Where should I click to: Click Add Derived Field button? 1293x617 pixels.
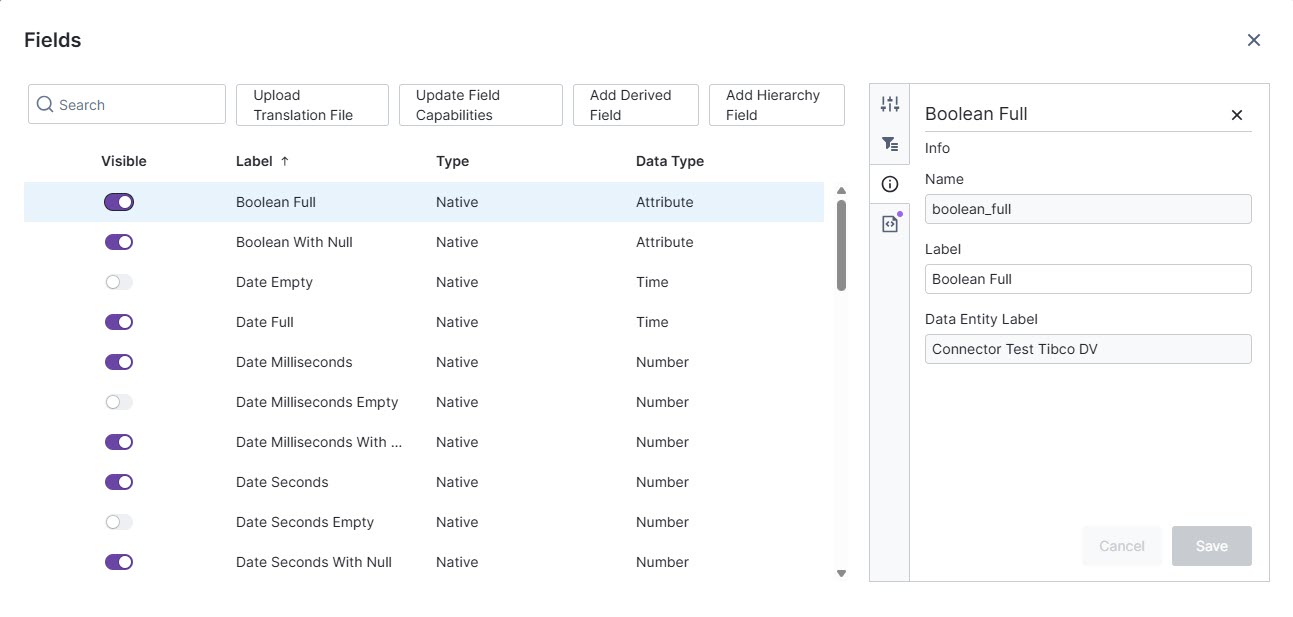coord(636,105)
